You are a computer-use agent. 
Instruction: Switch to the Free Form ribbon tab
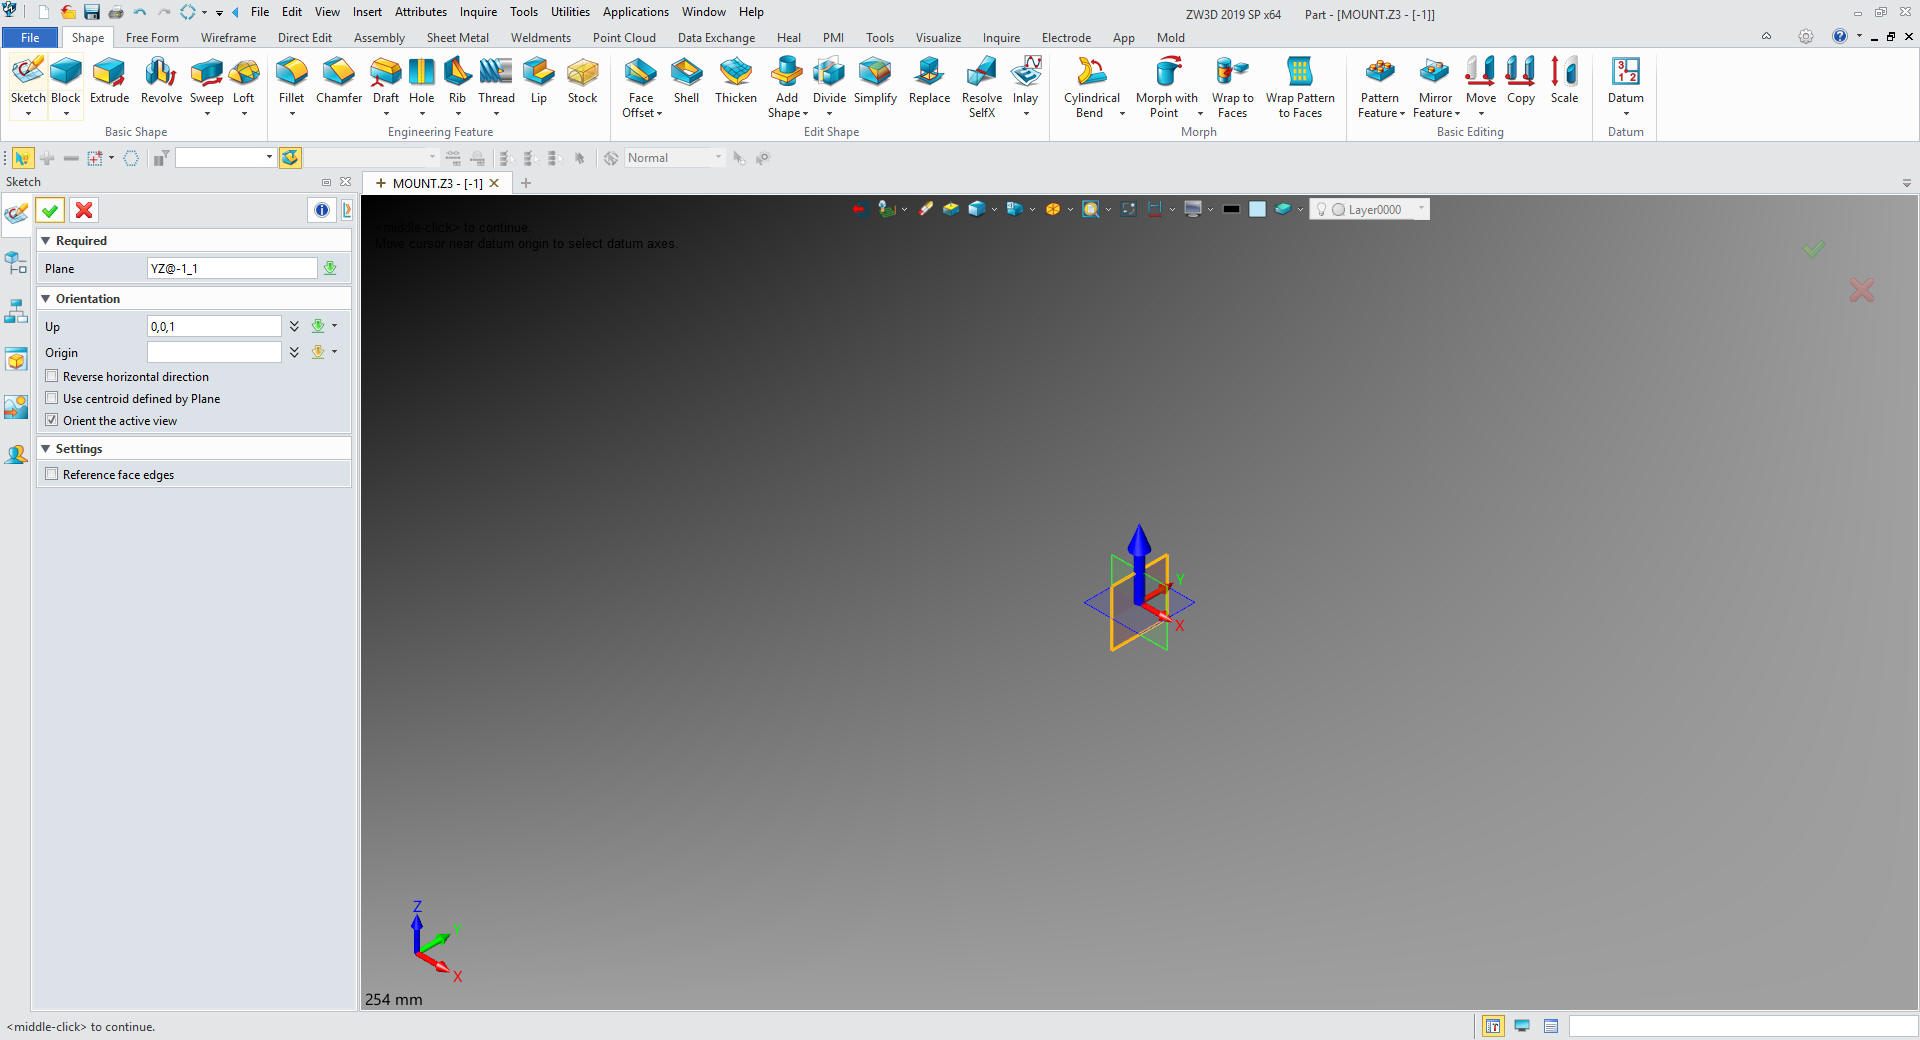(x=152, y=38)
